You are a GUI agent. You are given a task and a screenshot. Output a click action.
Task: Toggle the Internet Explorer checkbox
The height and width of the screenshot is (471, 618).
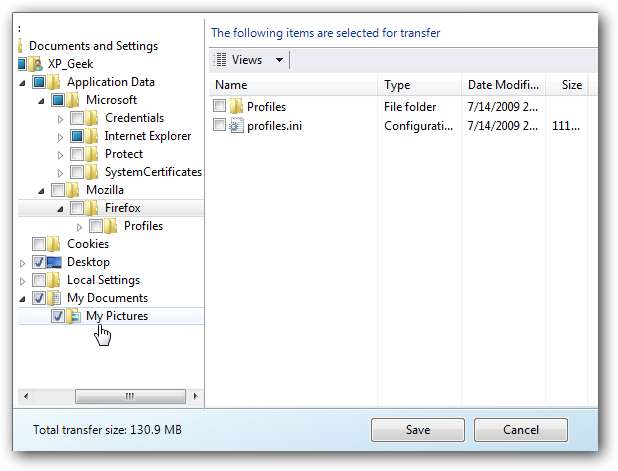click(77, 136)
